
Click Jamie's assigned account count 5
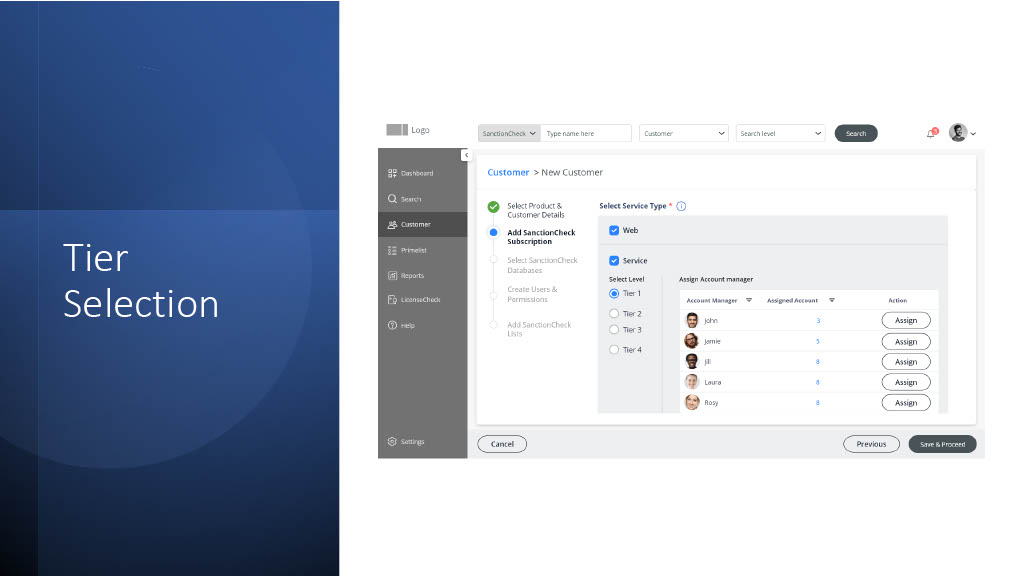click(818, 342)
